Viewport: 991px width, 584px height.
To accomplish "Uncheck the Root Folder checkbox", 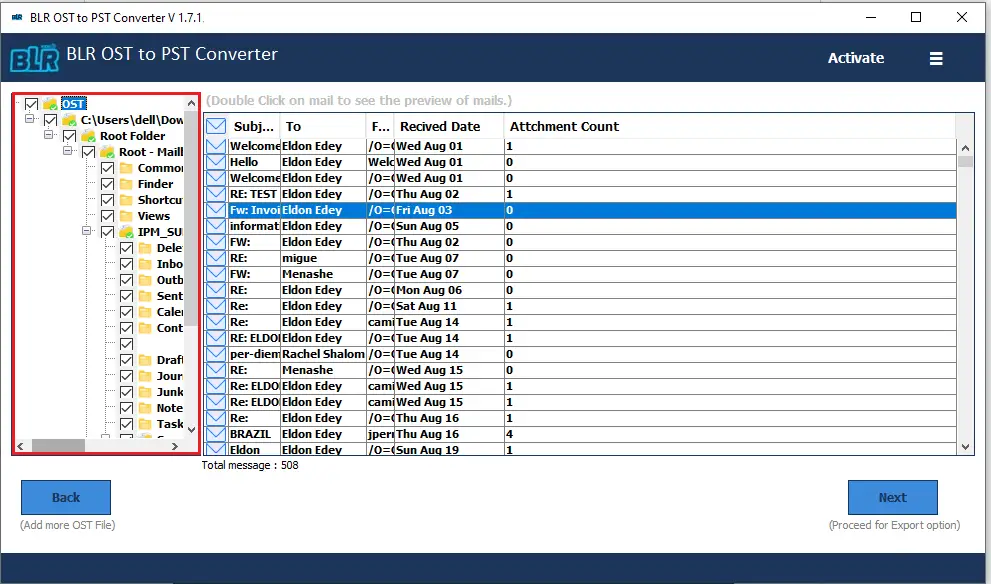I will [x=68, y=135].
